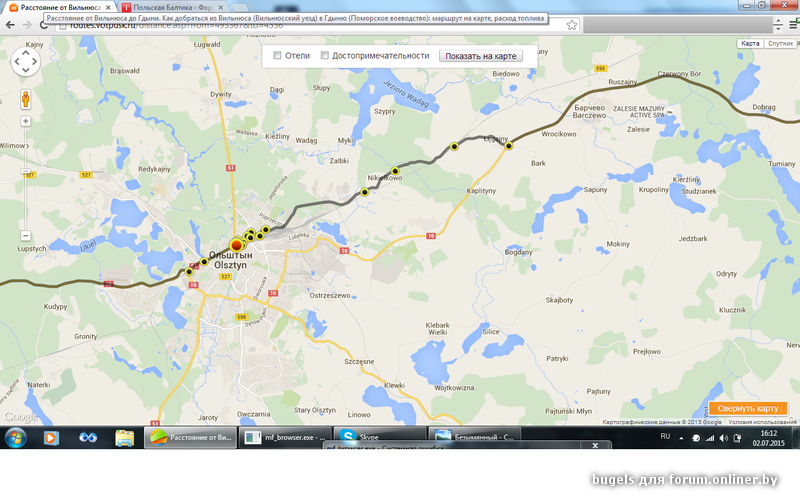The width and height of the screenshot is (800, 503).
Task: Pan the map down with the arrow control
Action: tap(26, 70)
